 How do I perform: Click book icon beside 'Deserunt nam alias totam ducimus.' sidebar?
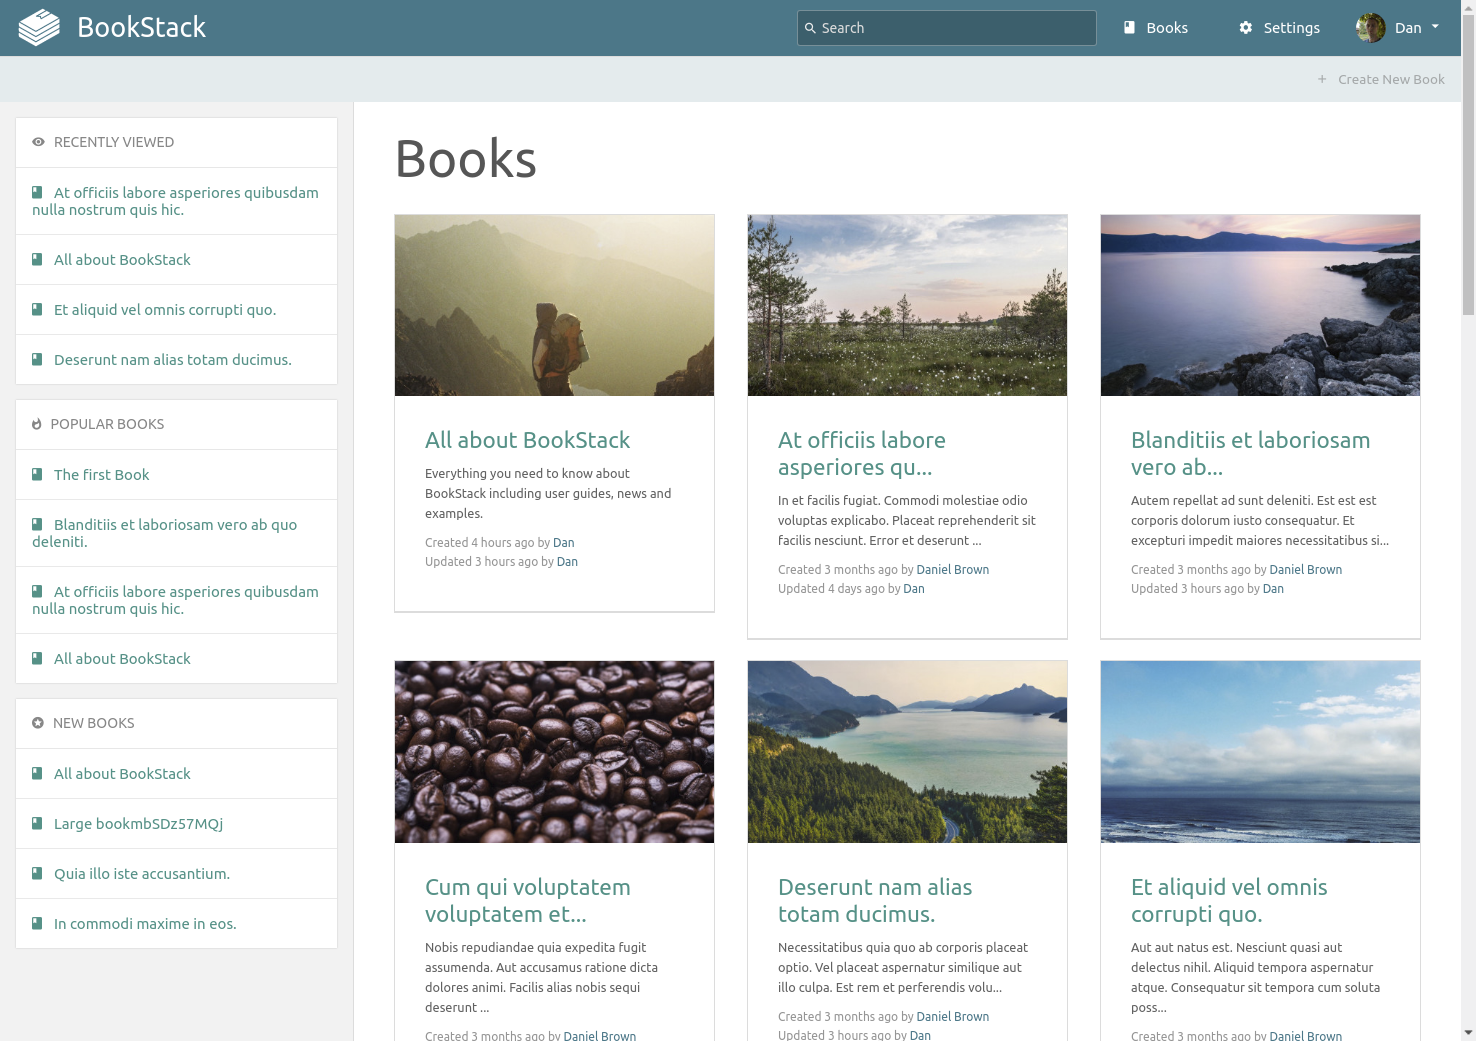click(x=37, y=359)
